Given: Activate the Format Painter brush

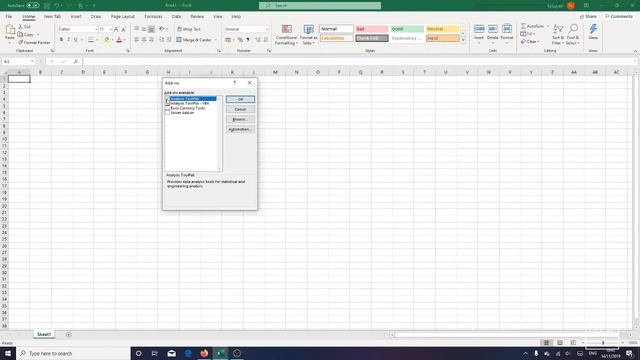Looking at the screenshot, I should (x=20, y=42).
